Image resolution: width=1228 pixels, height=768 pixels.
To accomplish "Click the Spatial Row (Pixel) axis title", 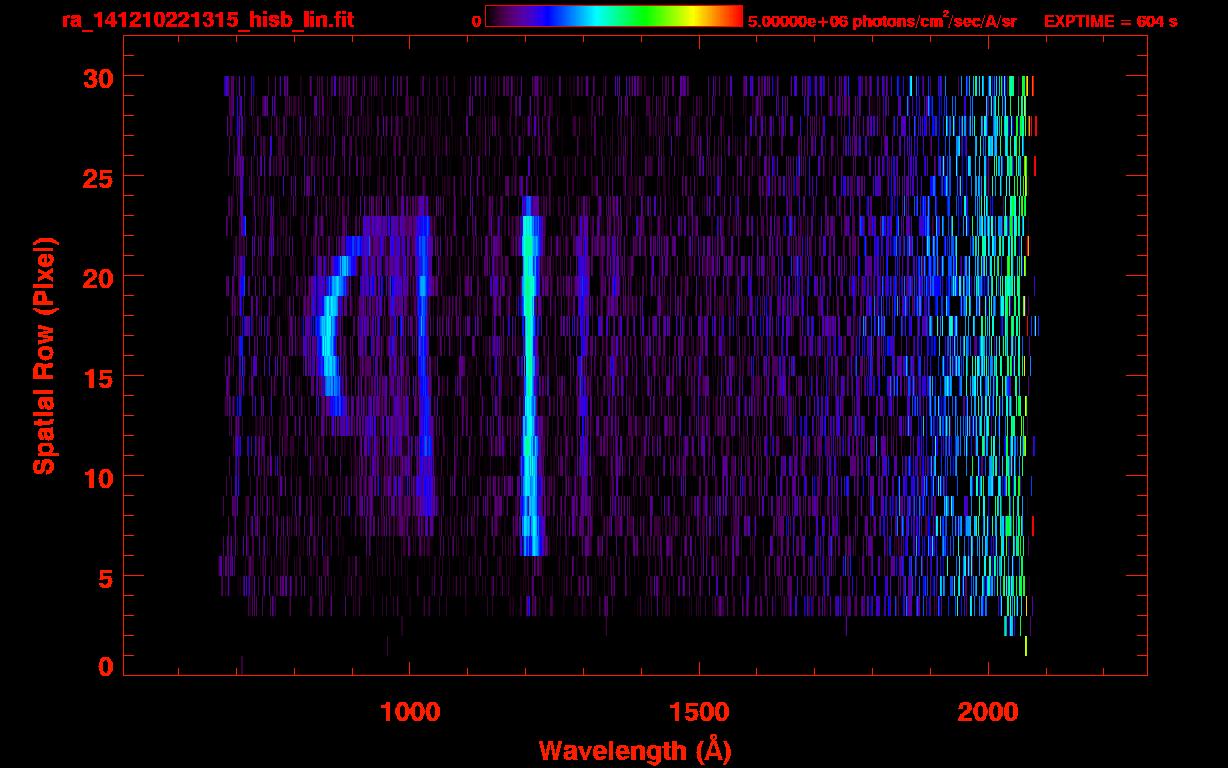I will coord(43,355).
